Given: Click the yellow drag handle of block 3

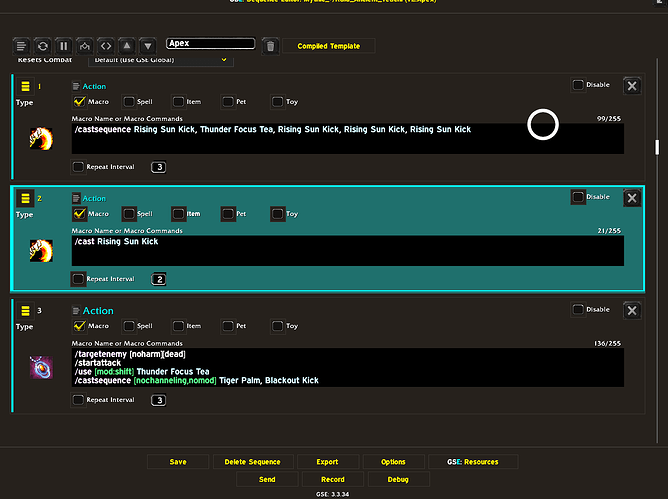Looking at the screenshot, I should click(25, 311).
